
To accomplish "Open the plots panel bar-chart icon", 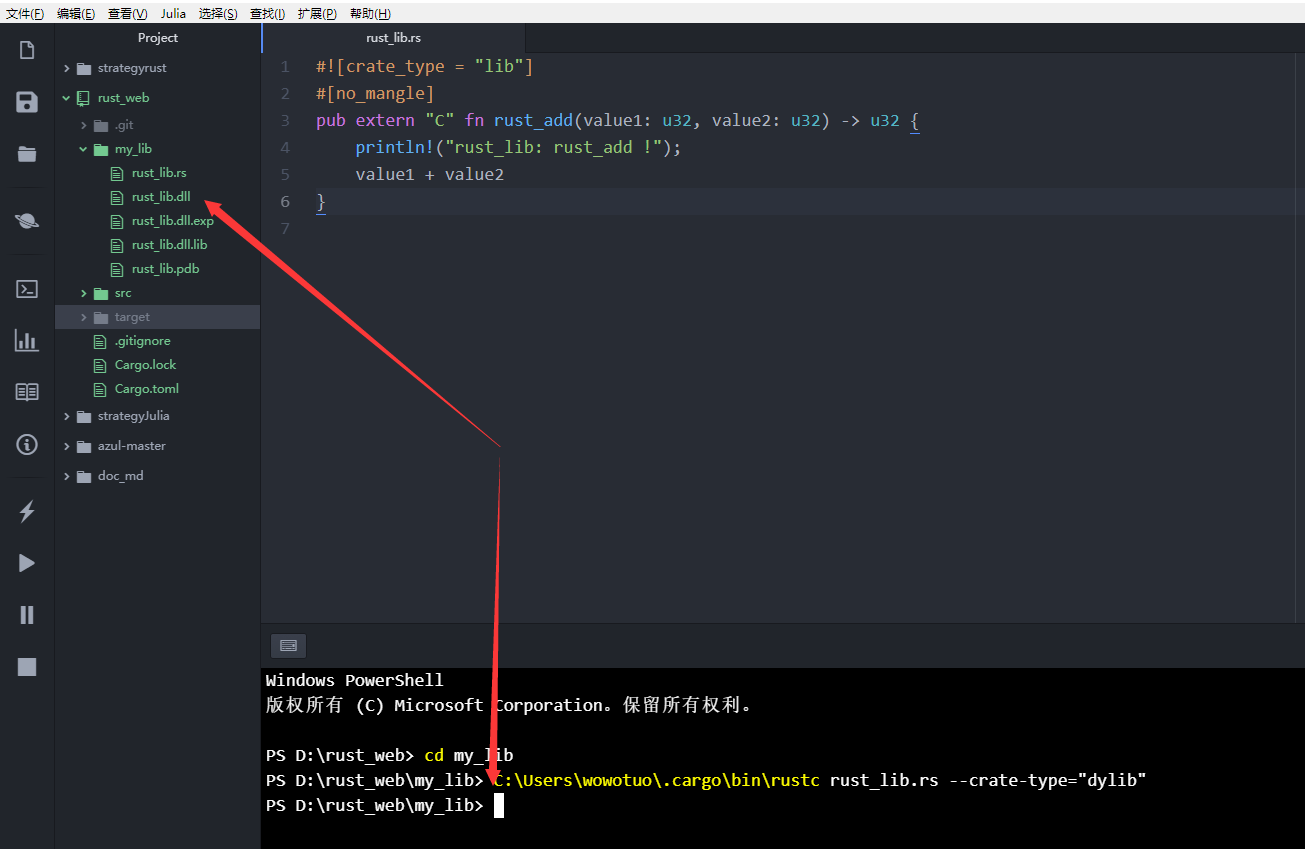I will coord(25,340).
